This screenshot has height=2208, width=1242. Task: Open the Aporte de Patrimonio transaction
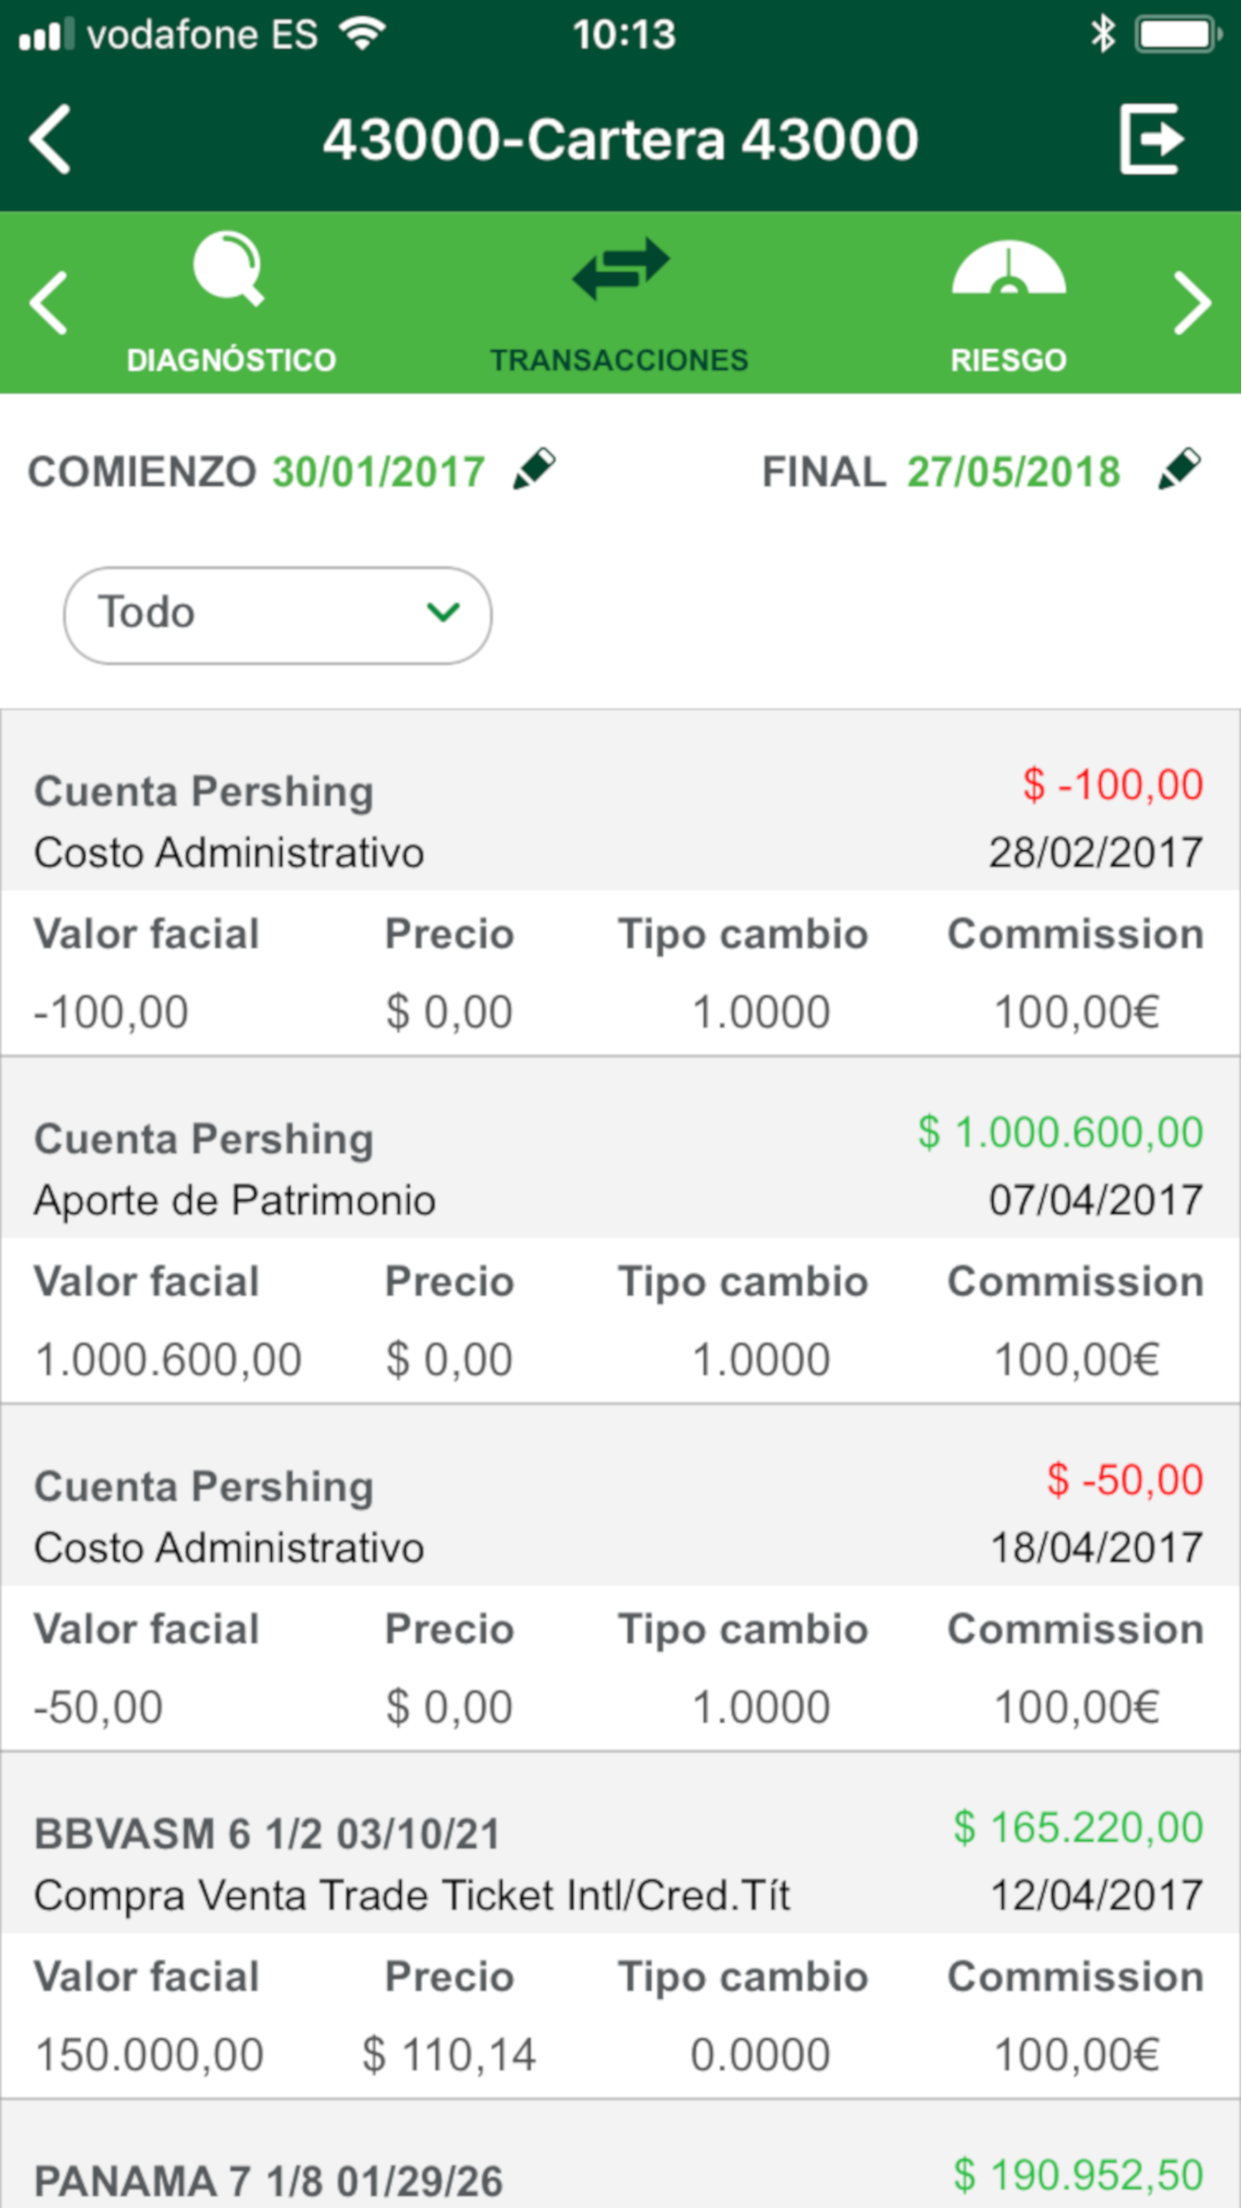[x=620, y=1169]
